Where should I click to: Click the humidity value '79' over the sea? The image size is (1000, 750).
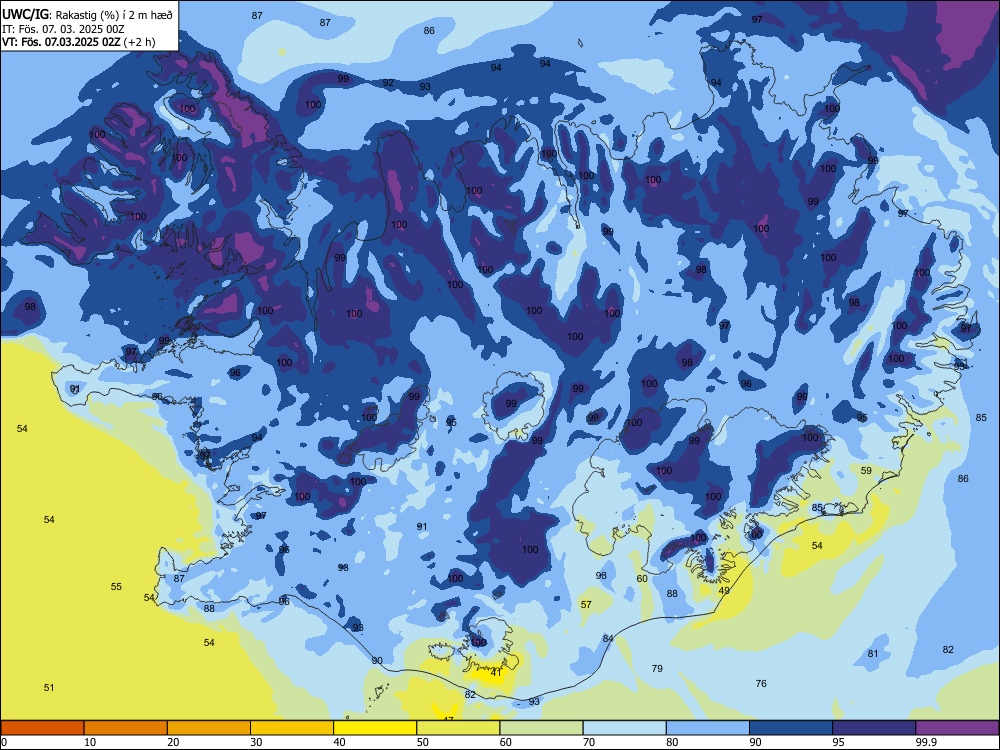[657, 668]
